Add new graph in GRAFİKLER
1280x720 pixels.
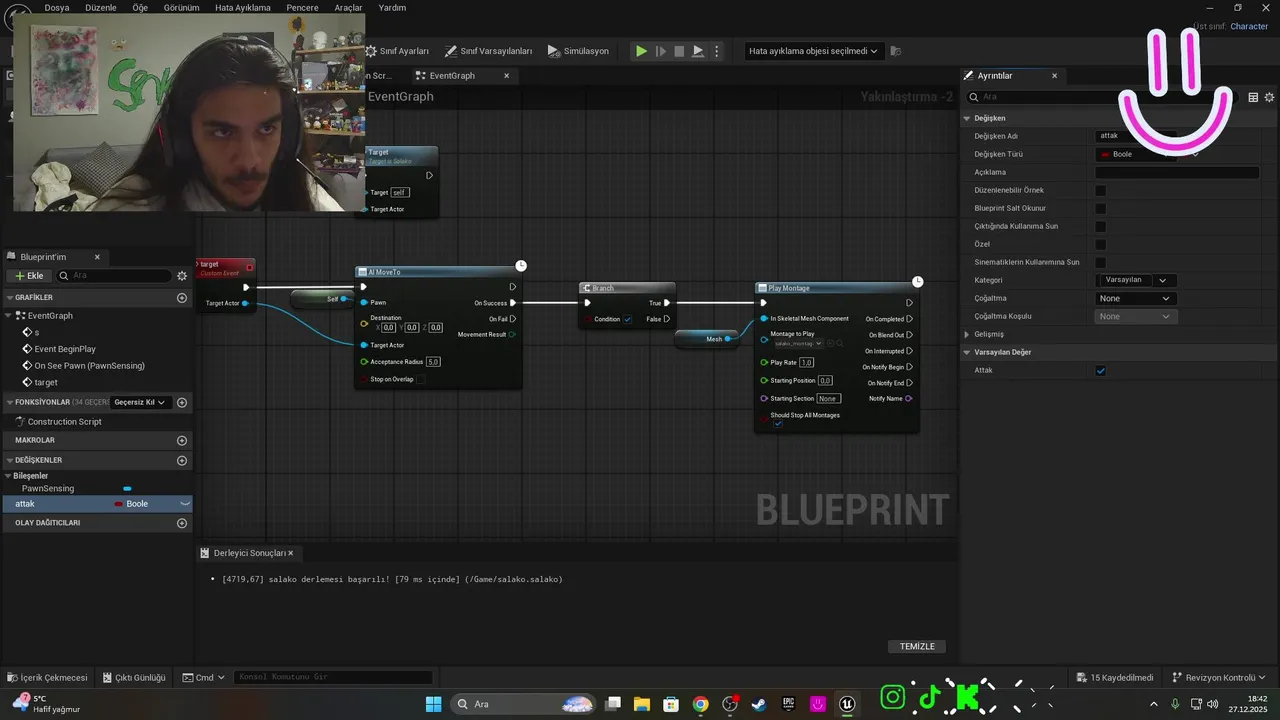point(182,298)
